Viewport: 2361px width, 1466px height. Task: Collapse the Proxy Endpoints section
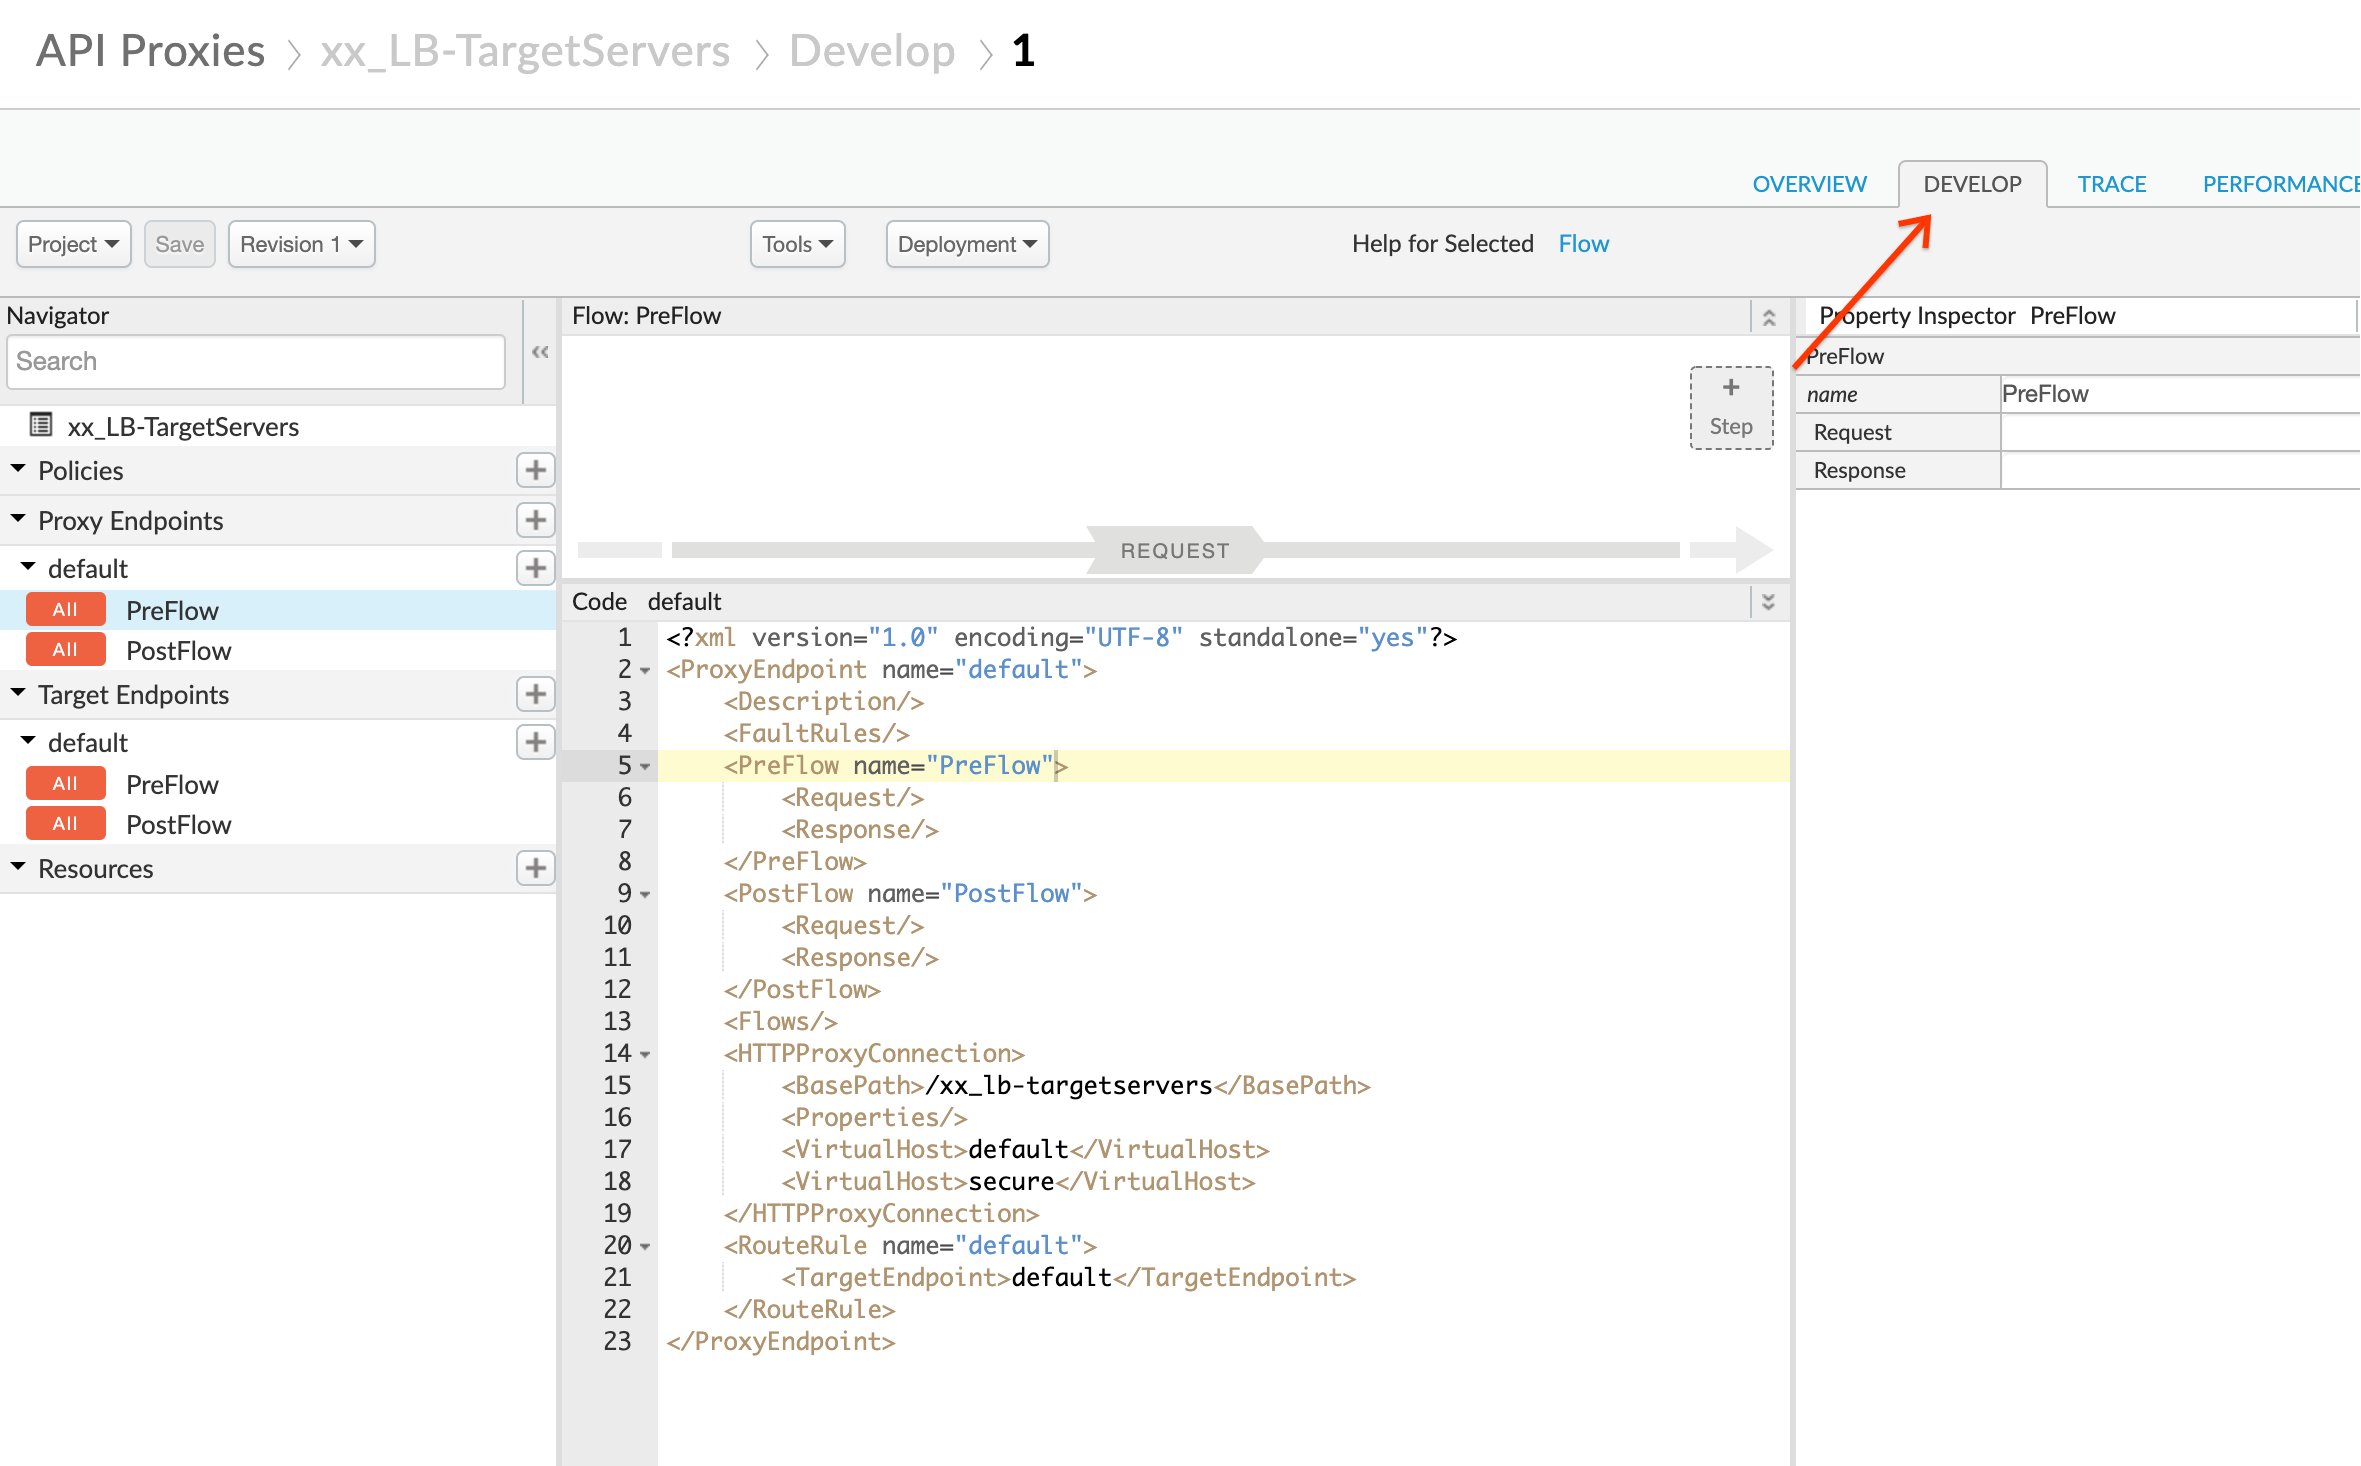pos(18,519)
